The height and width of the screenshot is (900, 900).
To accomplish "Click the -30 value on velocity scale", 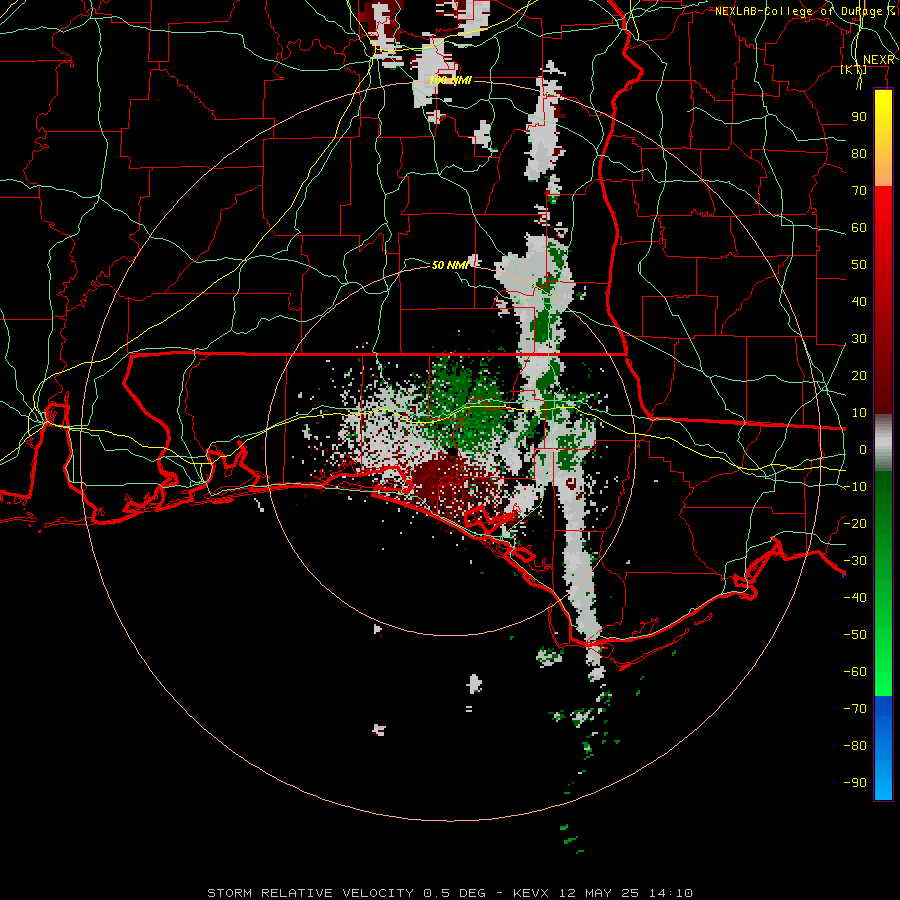I will [x=855, y=561].
